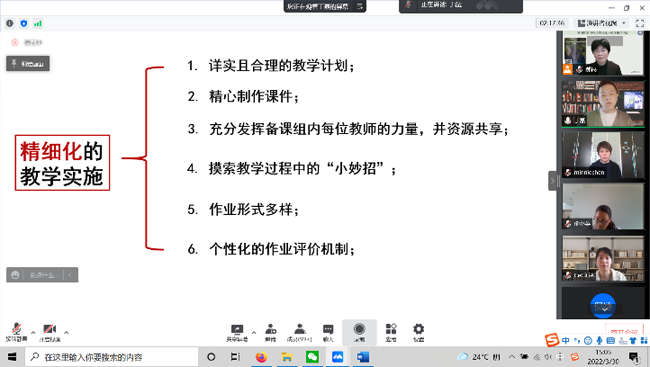Open Cortana circle icon
The image size is (650, 367).
[211, 357]
